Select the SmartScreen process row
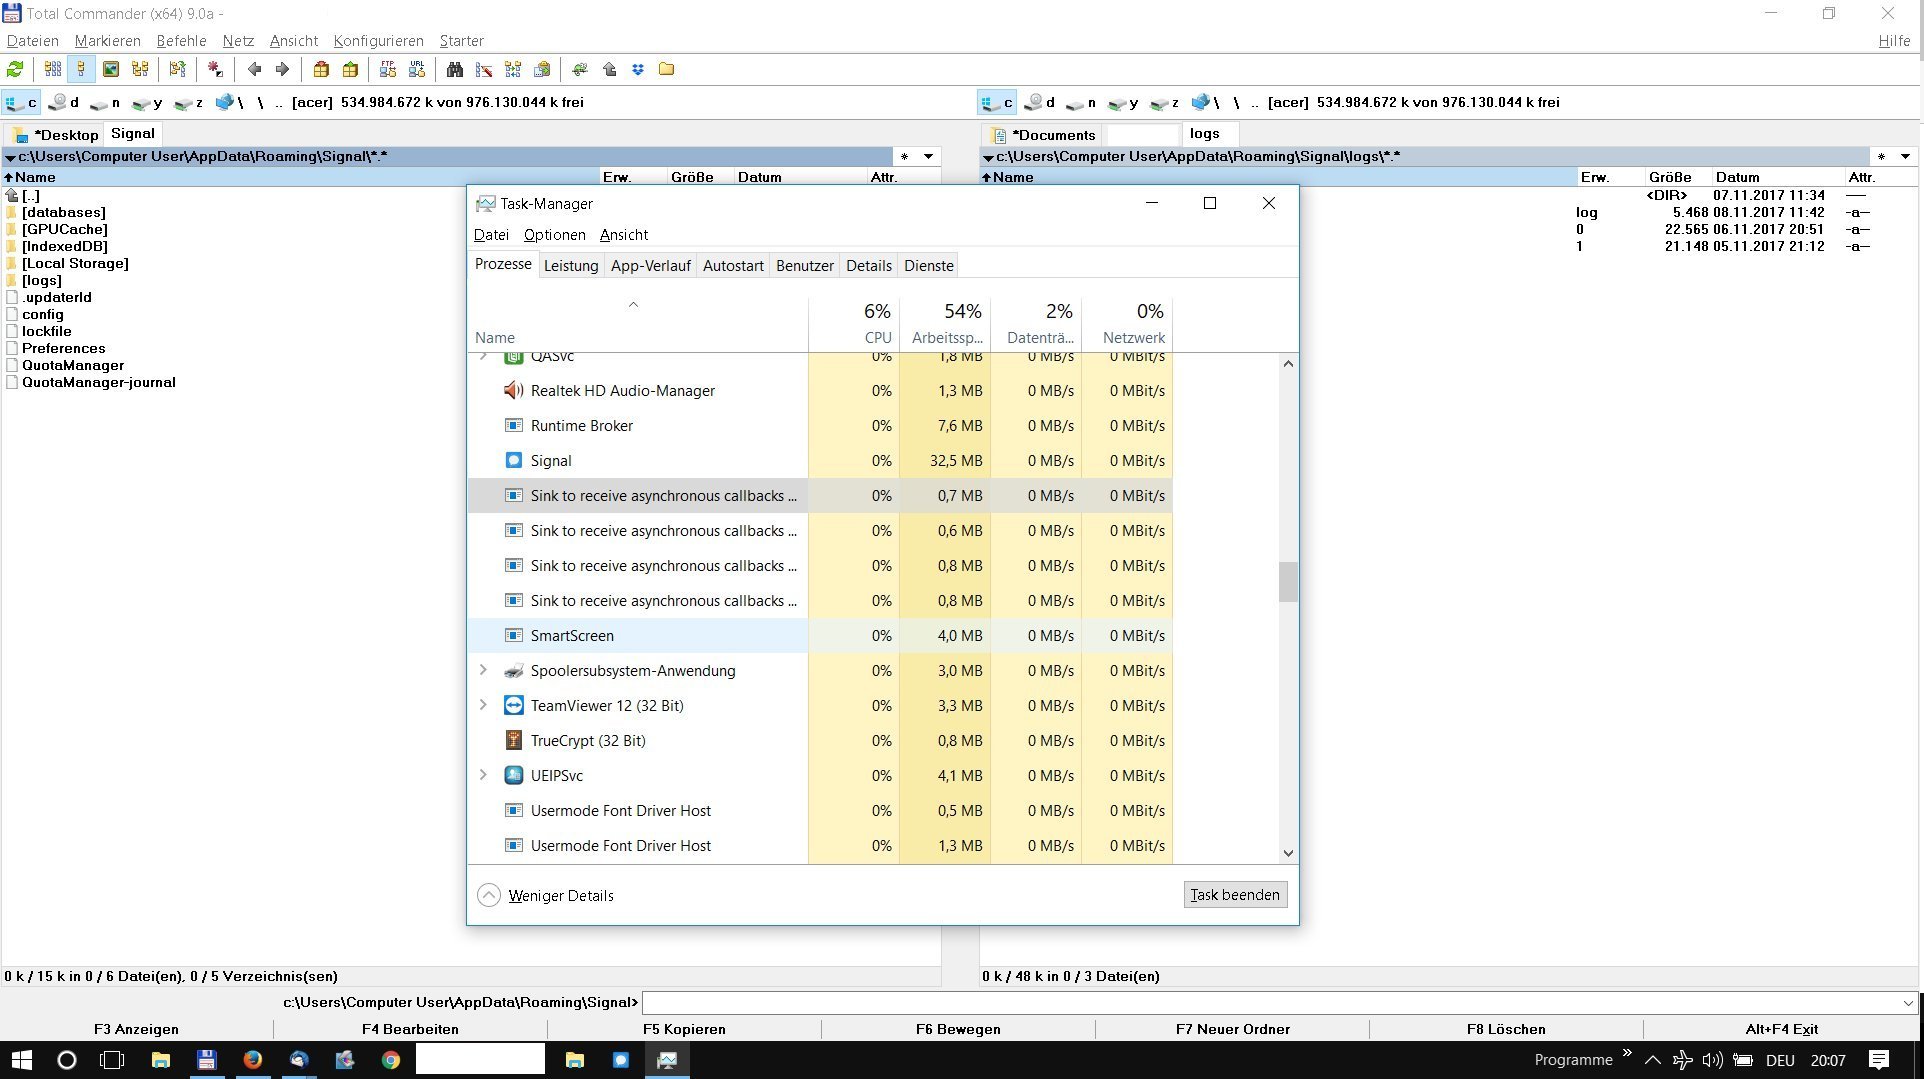The height and width of the screenshot is (1079, 1924). click(820, 635)
